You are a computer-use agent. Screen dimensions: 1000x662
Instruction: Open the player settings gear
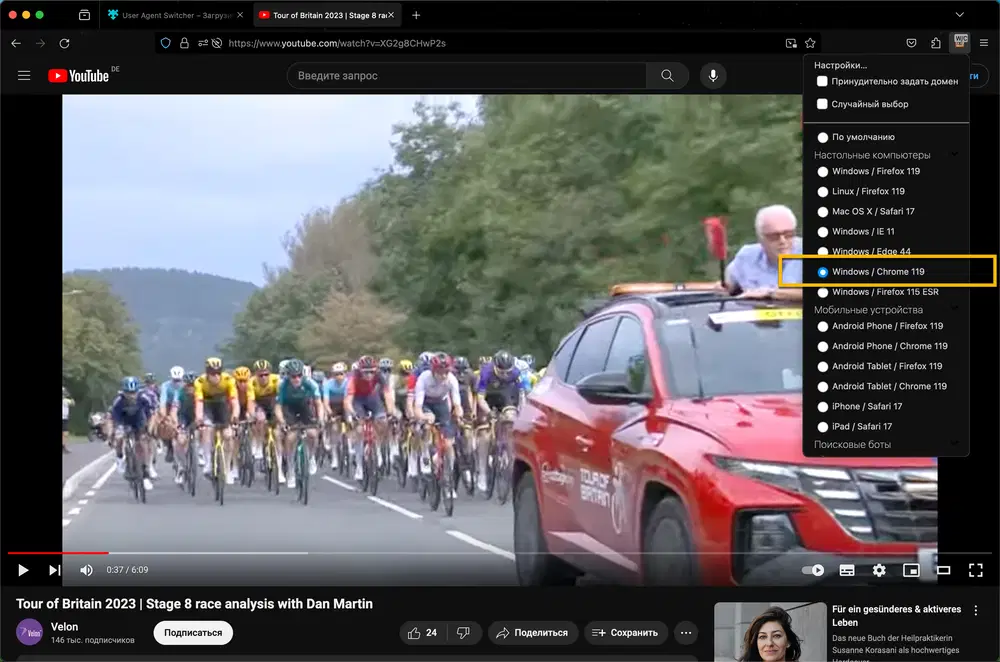point(879,570)
